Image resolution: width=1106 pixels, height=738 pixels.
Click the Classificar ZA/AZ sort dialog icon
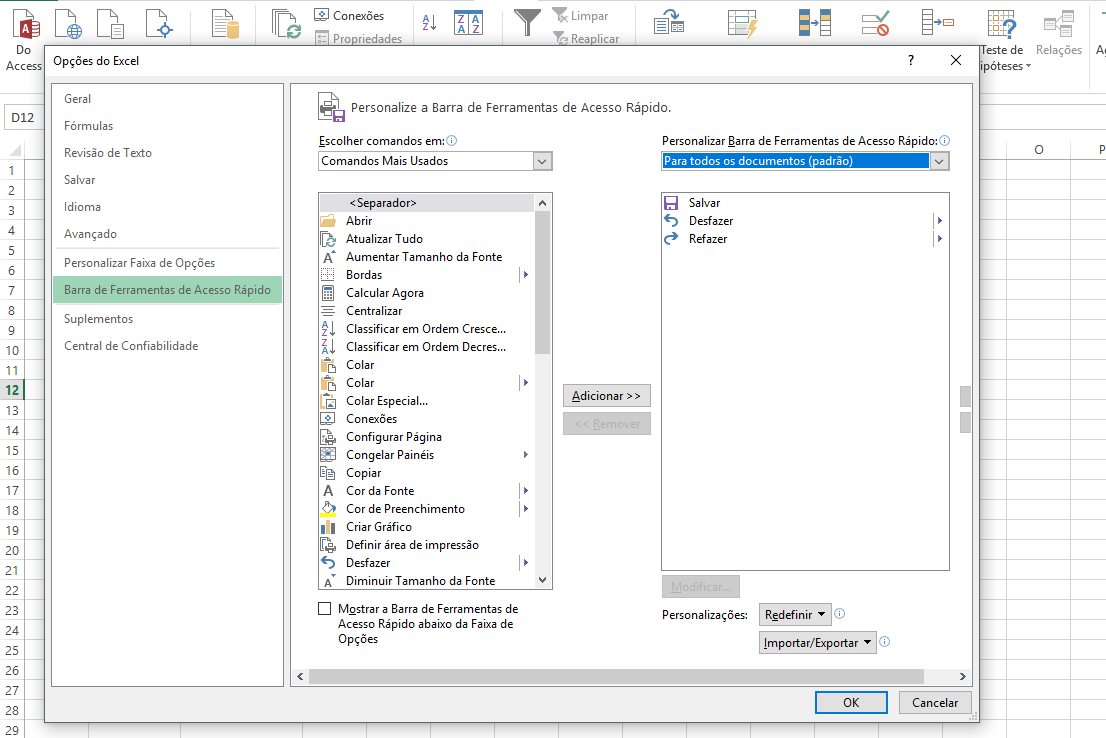tap(468, 23)
